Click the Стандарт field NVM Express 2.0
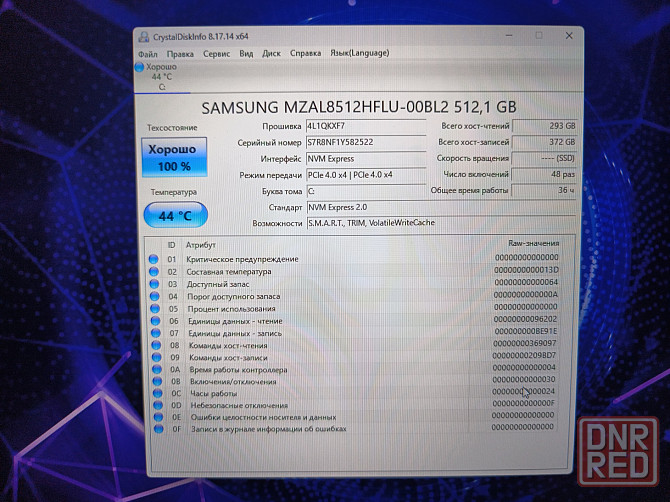The width and height of the screenshot is (670, 502). pyautogui.click(x=441, y=207)
